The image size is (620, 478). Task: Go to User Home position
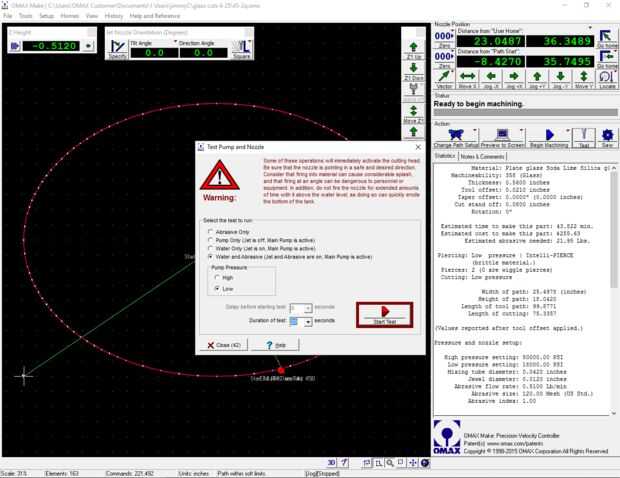607,38
